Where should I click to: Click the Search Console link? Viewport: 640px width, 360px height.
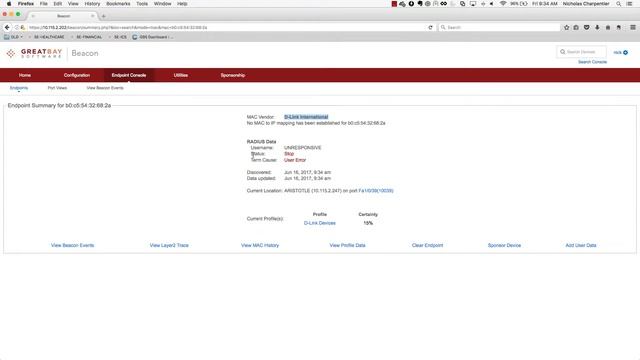point(592,62)
